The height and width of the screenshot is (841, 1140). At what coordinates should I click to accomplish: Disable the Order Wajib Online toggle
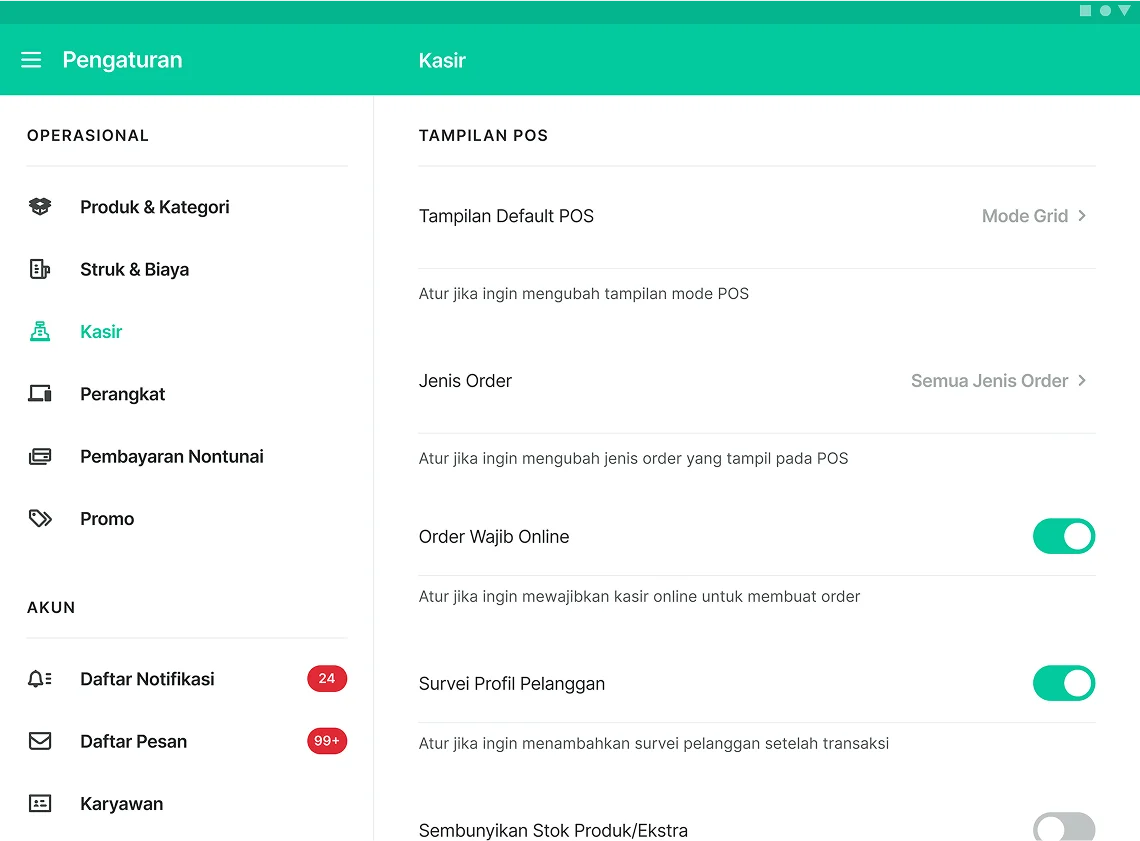pyautogui.click(x=1063, y=536)
